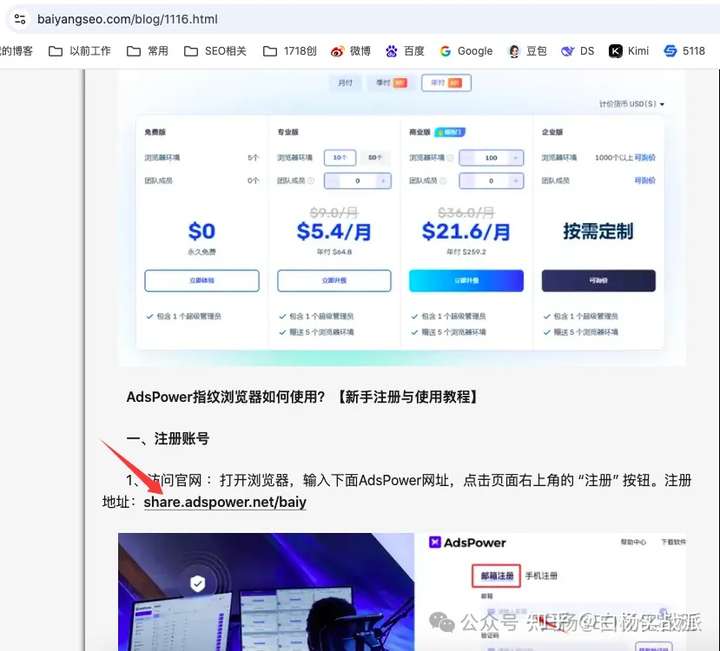720x651 pixels.
Task: Open the 计价货币 USD currency dropdown
Action: (x=631, y=104)
